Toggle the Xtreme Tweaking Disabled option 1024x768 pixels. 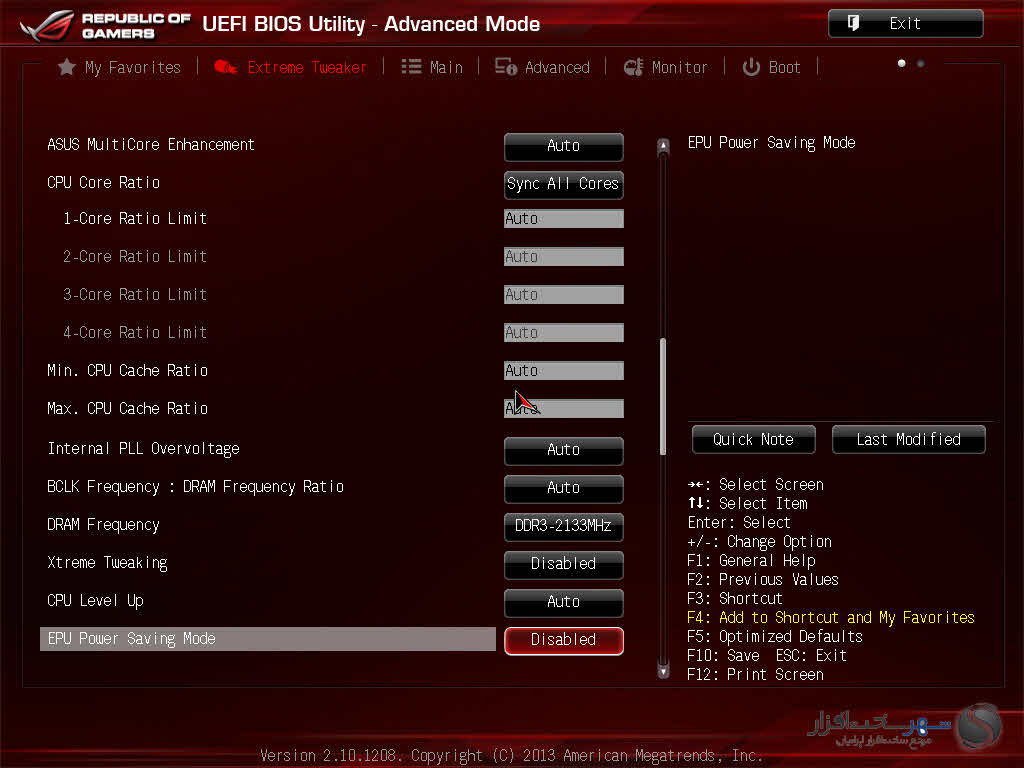[563, 564]
